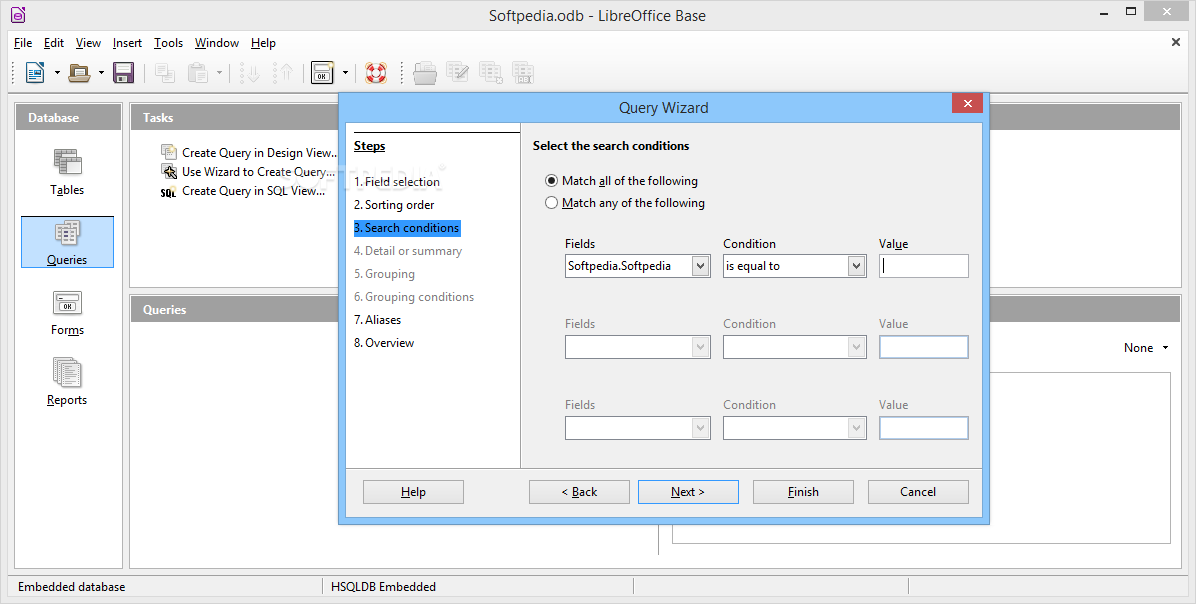This screenshot has width=1196, height=604.
Task: Select Reports in the Database pane
Action: [67, 383]
